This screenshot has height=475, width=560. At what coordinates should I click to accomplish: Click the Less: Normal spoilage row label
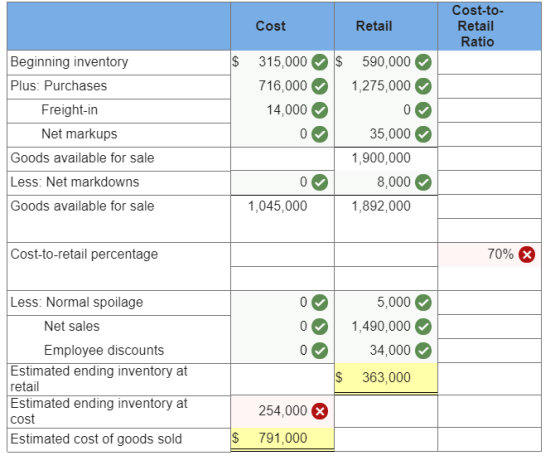(76, 302)
